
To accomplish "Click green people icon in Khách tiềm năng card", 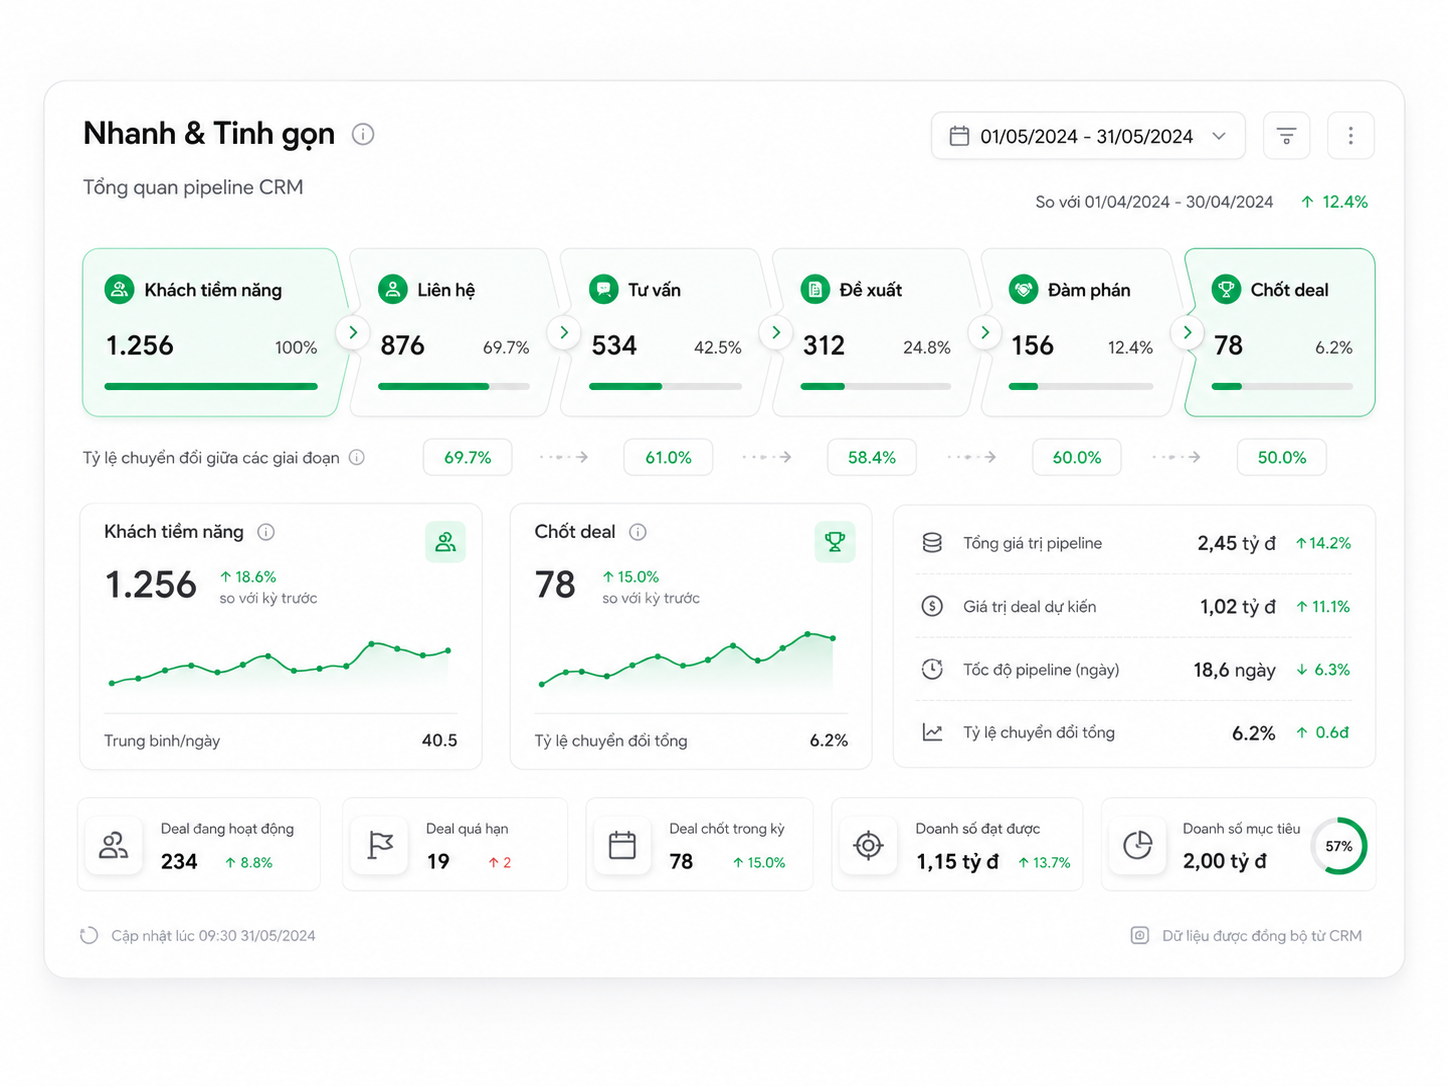I will (x=445, y=542).
